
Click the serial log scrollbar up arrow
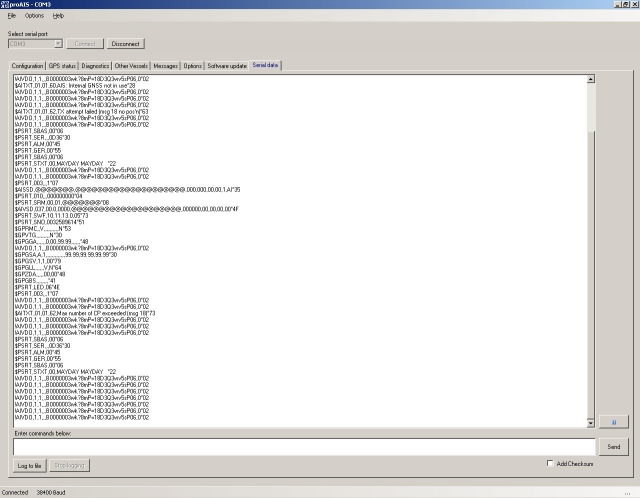pos(591,78)
